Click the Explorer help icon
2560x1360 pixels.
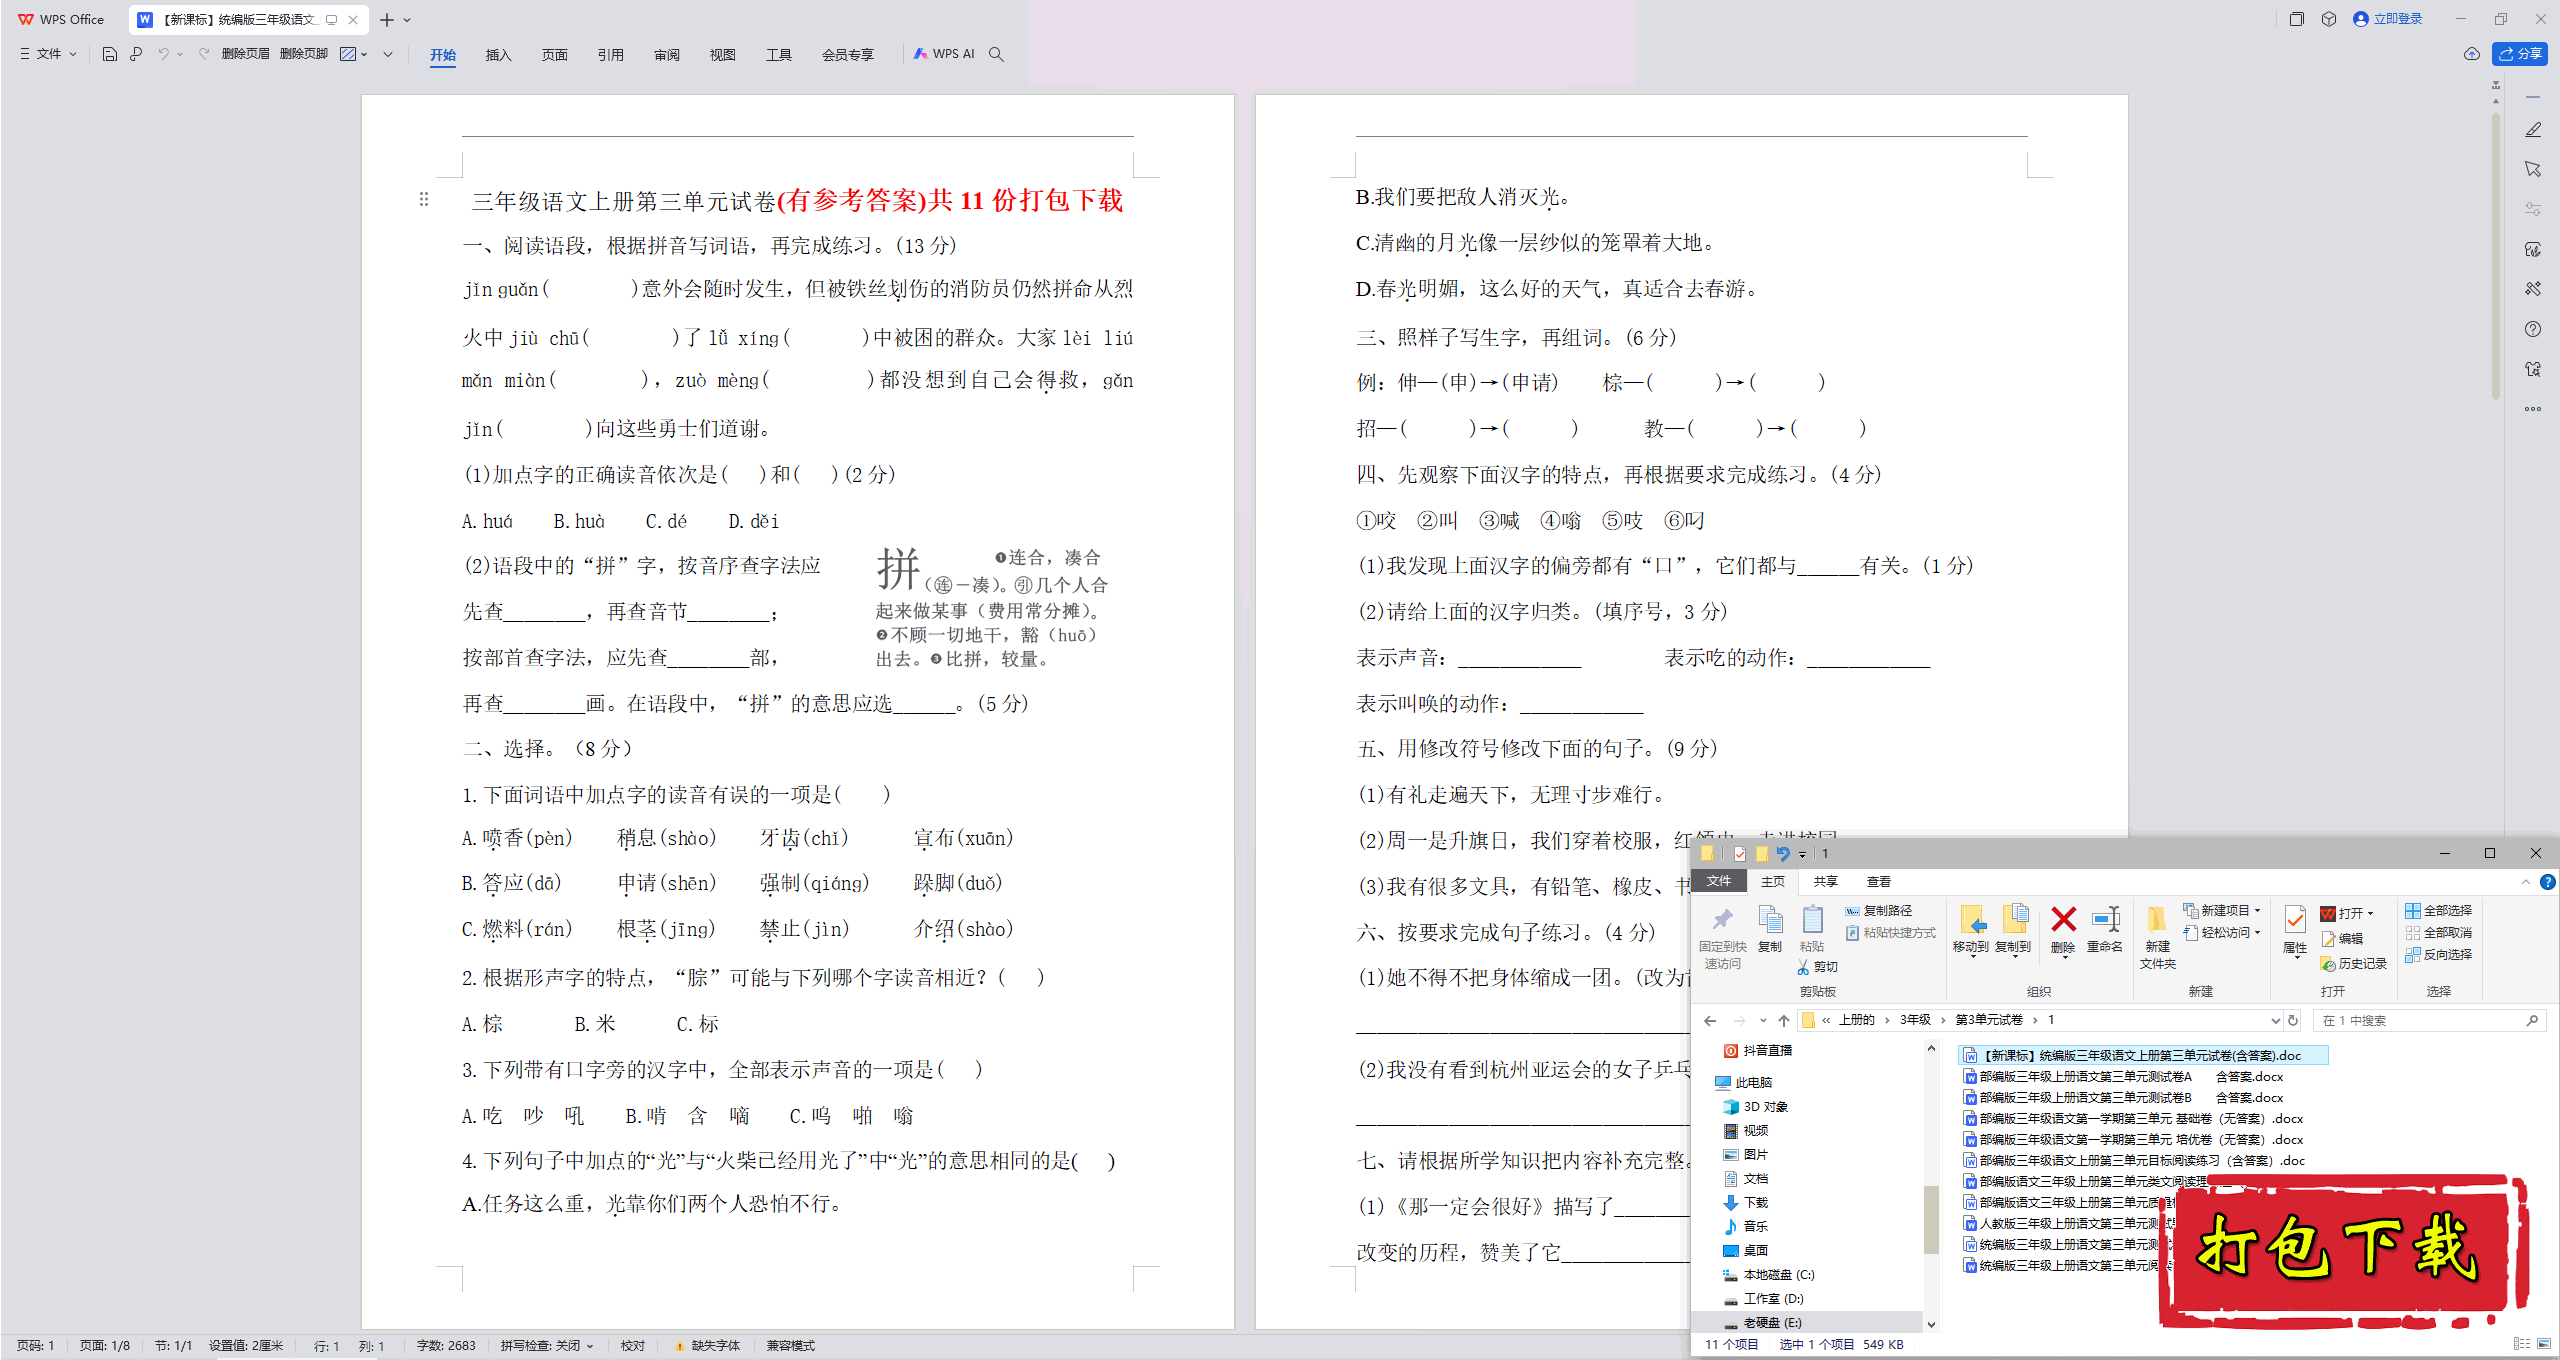pos(2548,882)
